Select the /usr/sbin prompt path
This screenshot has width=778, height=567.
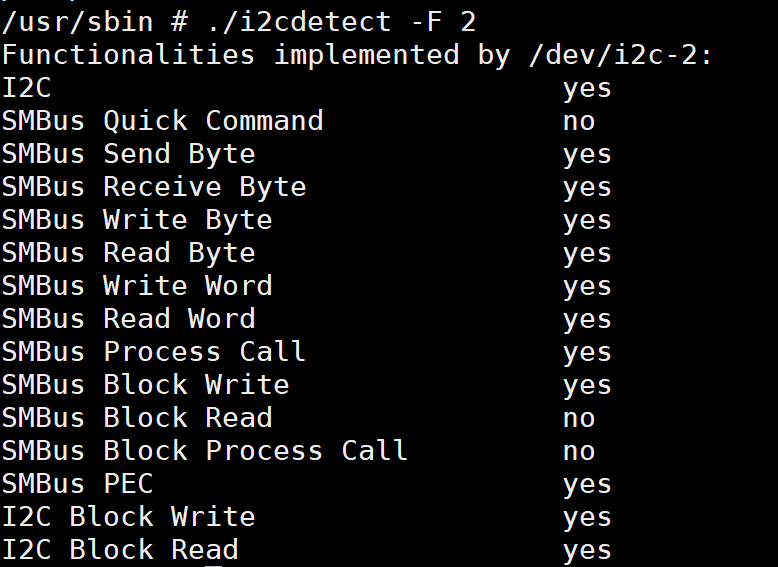click(x=77, y=22)
